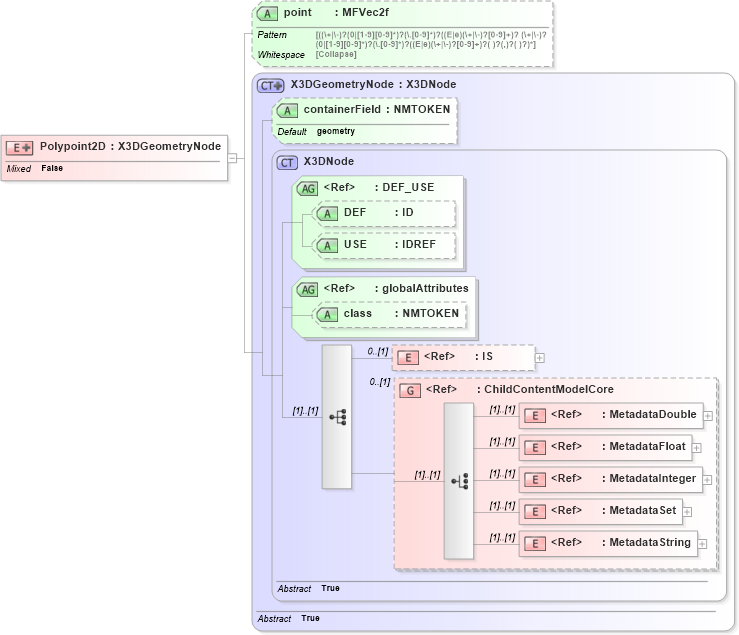
Task: Expand the IS element reference
Action: click(x=540, y=358)
